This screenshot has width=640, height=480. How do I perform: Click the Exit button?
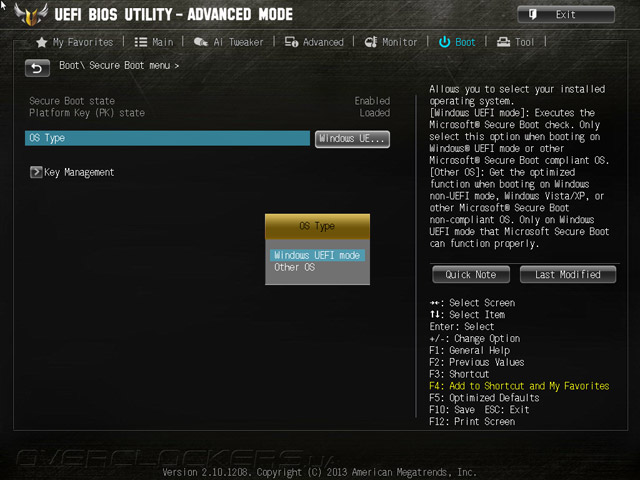pos(566,15)
